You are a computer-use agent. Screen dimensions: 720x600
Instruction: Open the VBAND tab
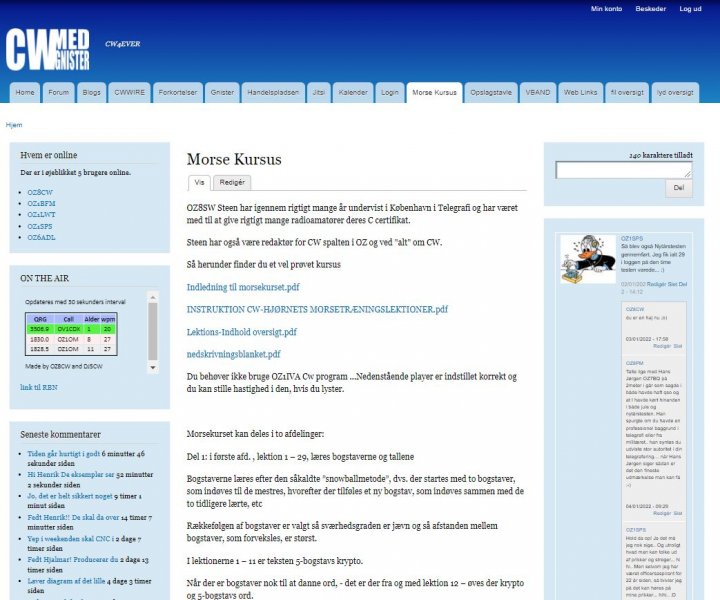(538, 93)
